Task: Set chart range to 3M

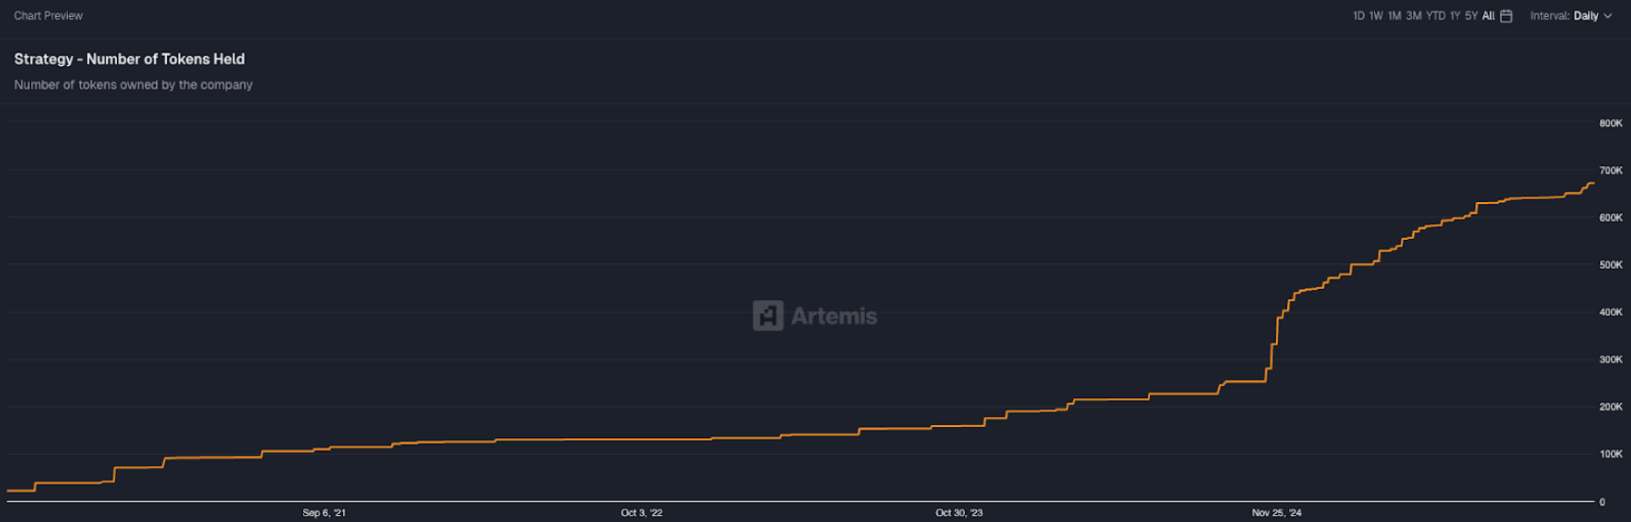Action: (x=1413, y=16)
